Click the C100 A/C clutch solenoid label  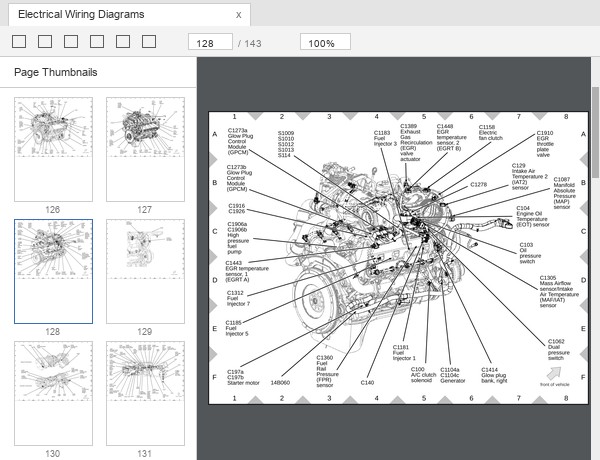click(423, 375)
